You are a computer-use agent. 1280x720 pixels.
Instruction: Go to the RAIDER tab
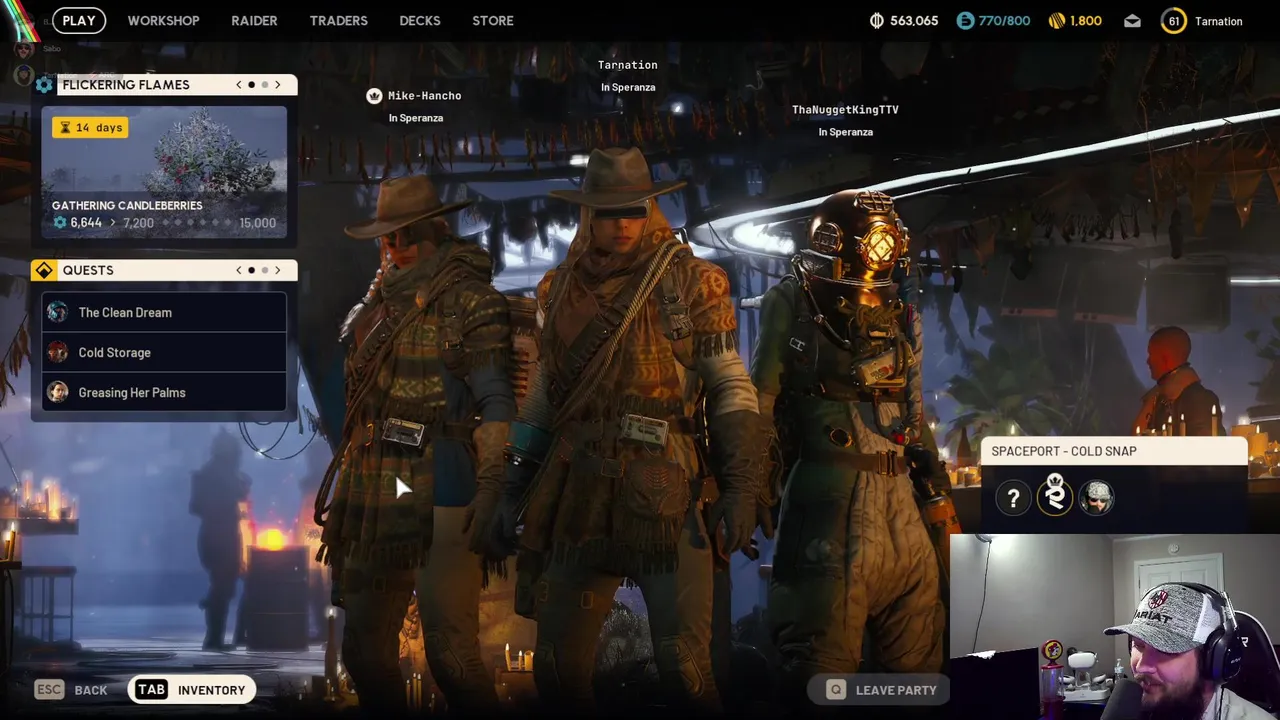tap(254, 20)
